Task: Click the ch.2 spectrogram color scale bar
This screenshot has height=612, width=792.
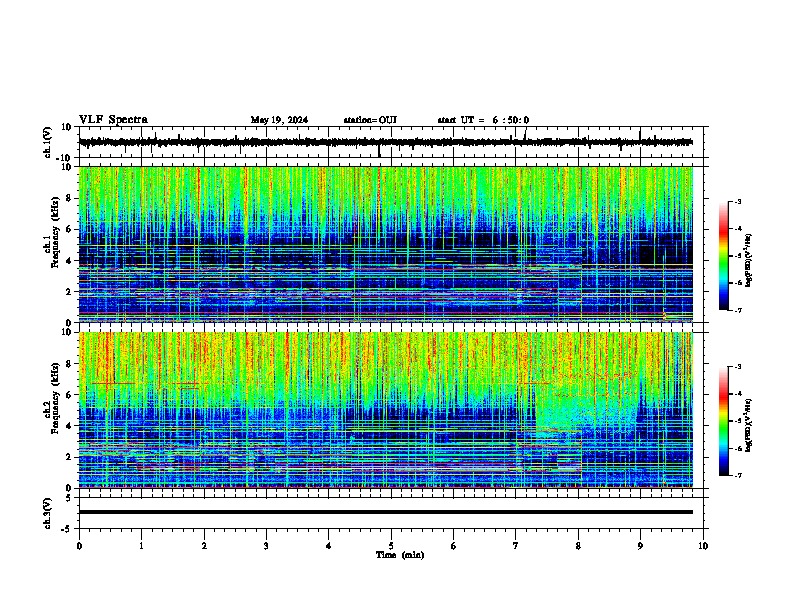Action: click(724, 421)
